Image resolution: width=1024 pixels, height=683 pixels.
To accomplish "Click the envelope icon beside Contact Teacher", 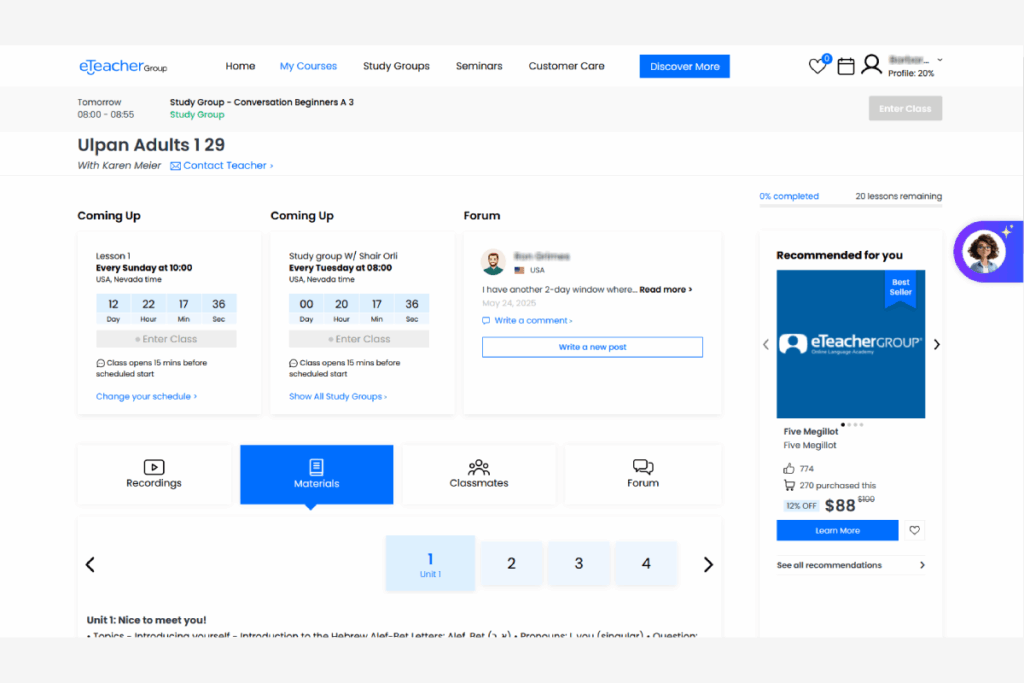I will [x=176, y=166].
